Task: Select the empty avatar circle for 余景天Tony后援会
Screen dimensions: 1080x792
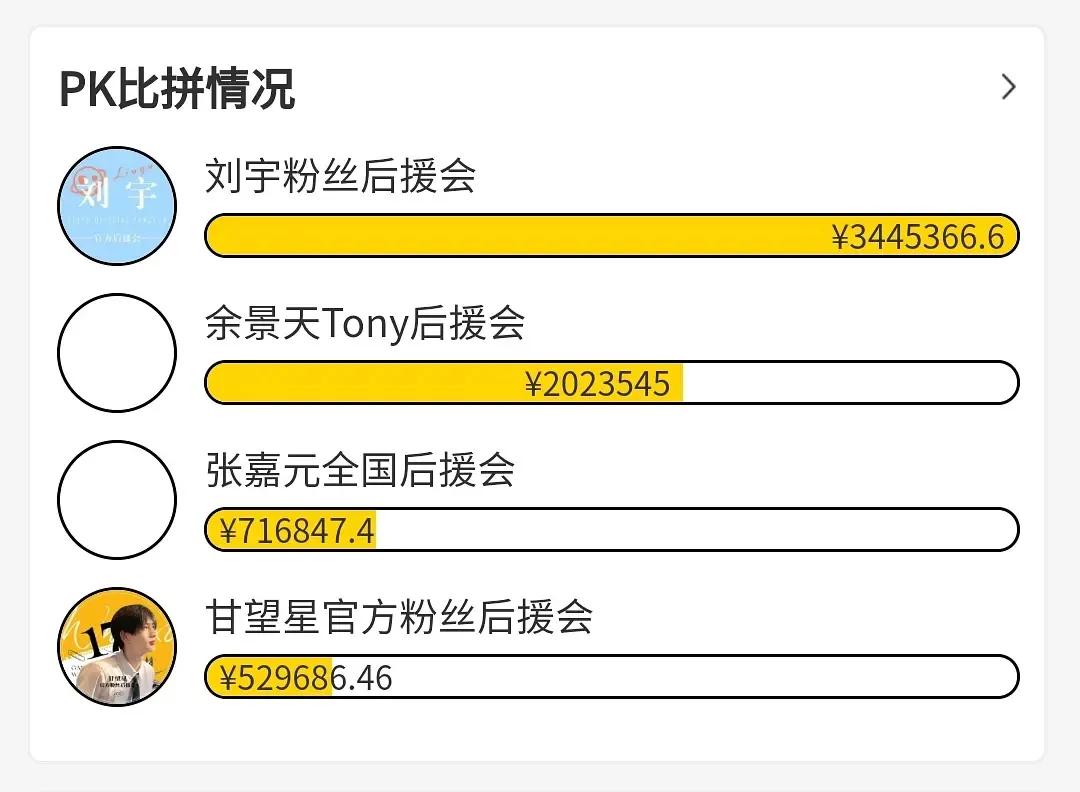Action: point(117,352)
